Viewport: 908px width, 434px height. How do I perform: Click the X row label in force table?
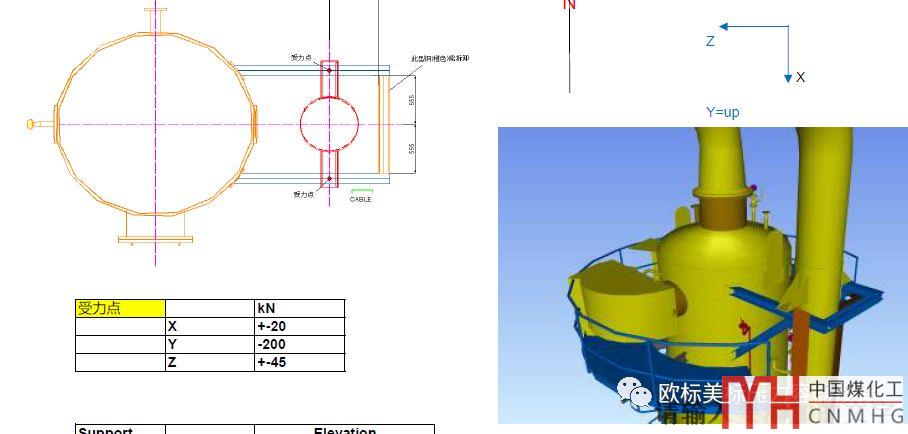pos(210,326)
